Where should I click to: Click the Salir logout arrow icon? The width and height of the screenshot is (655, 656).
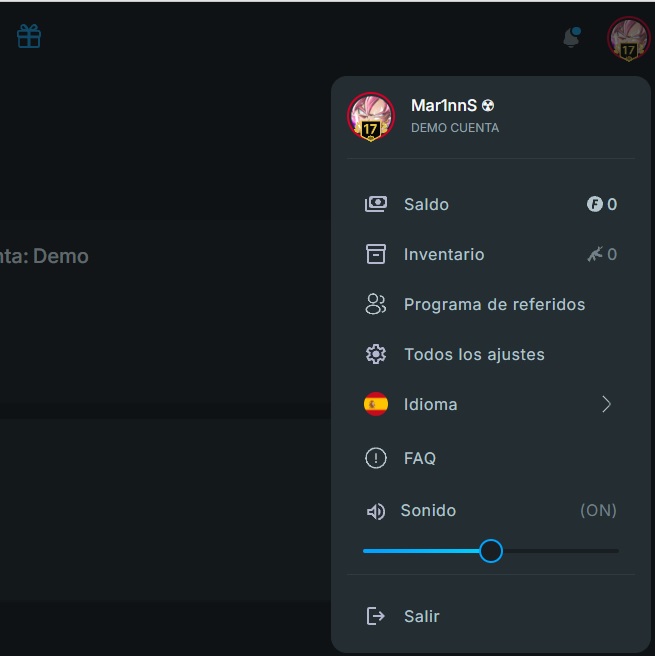(x=376, y=616)
